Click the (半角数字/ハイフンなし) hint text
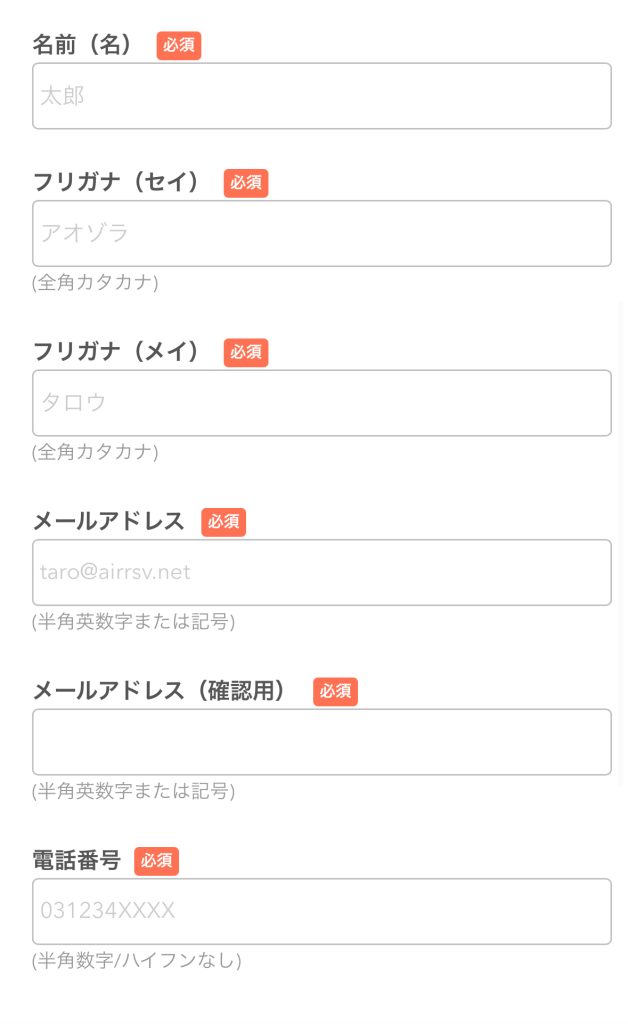 coord(137,961)
